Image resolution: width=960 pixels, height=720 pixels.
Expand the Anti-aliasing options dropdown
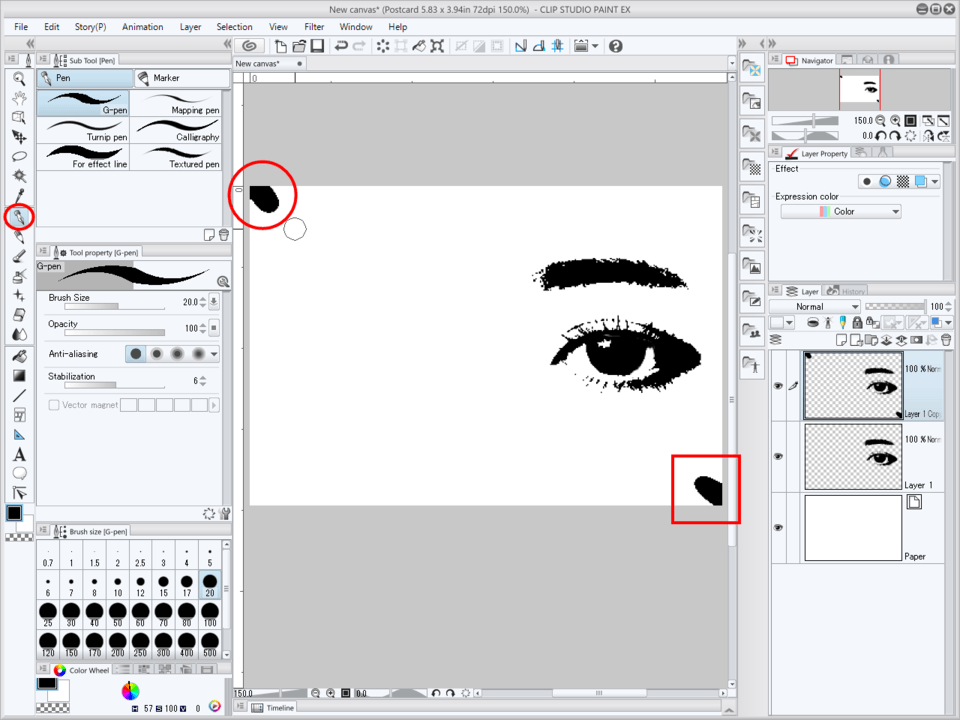(214, 354)
